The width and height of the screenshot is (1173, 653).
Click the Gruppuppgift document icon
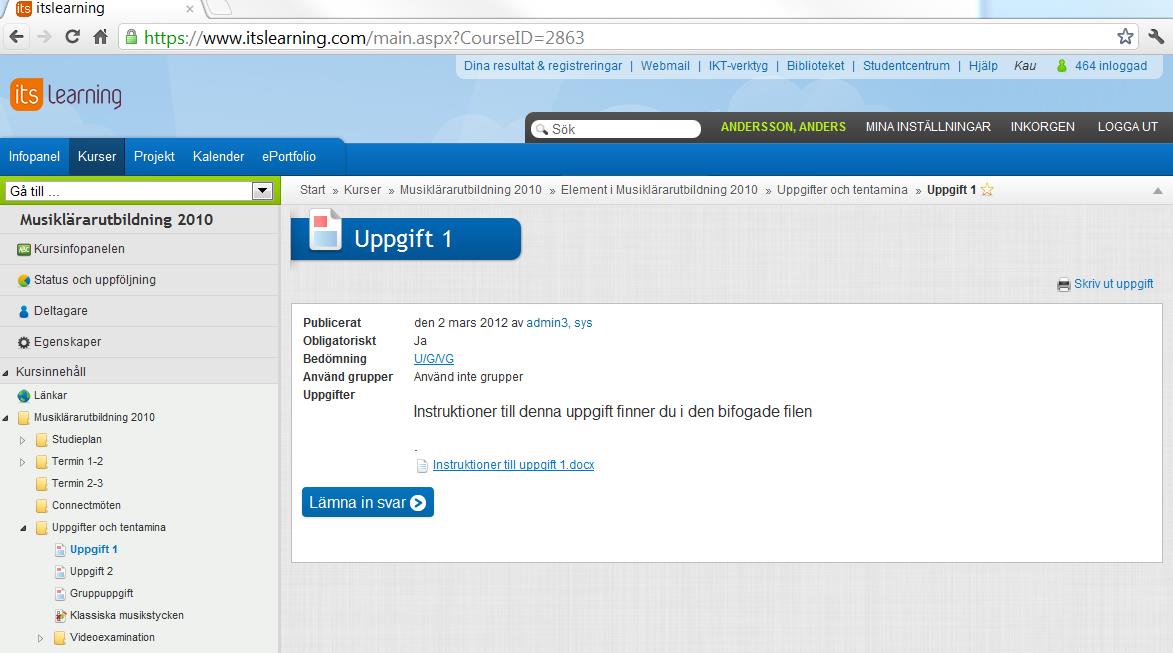click(61, 594)
